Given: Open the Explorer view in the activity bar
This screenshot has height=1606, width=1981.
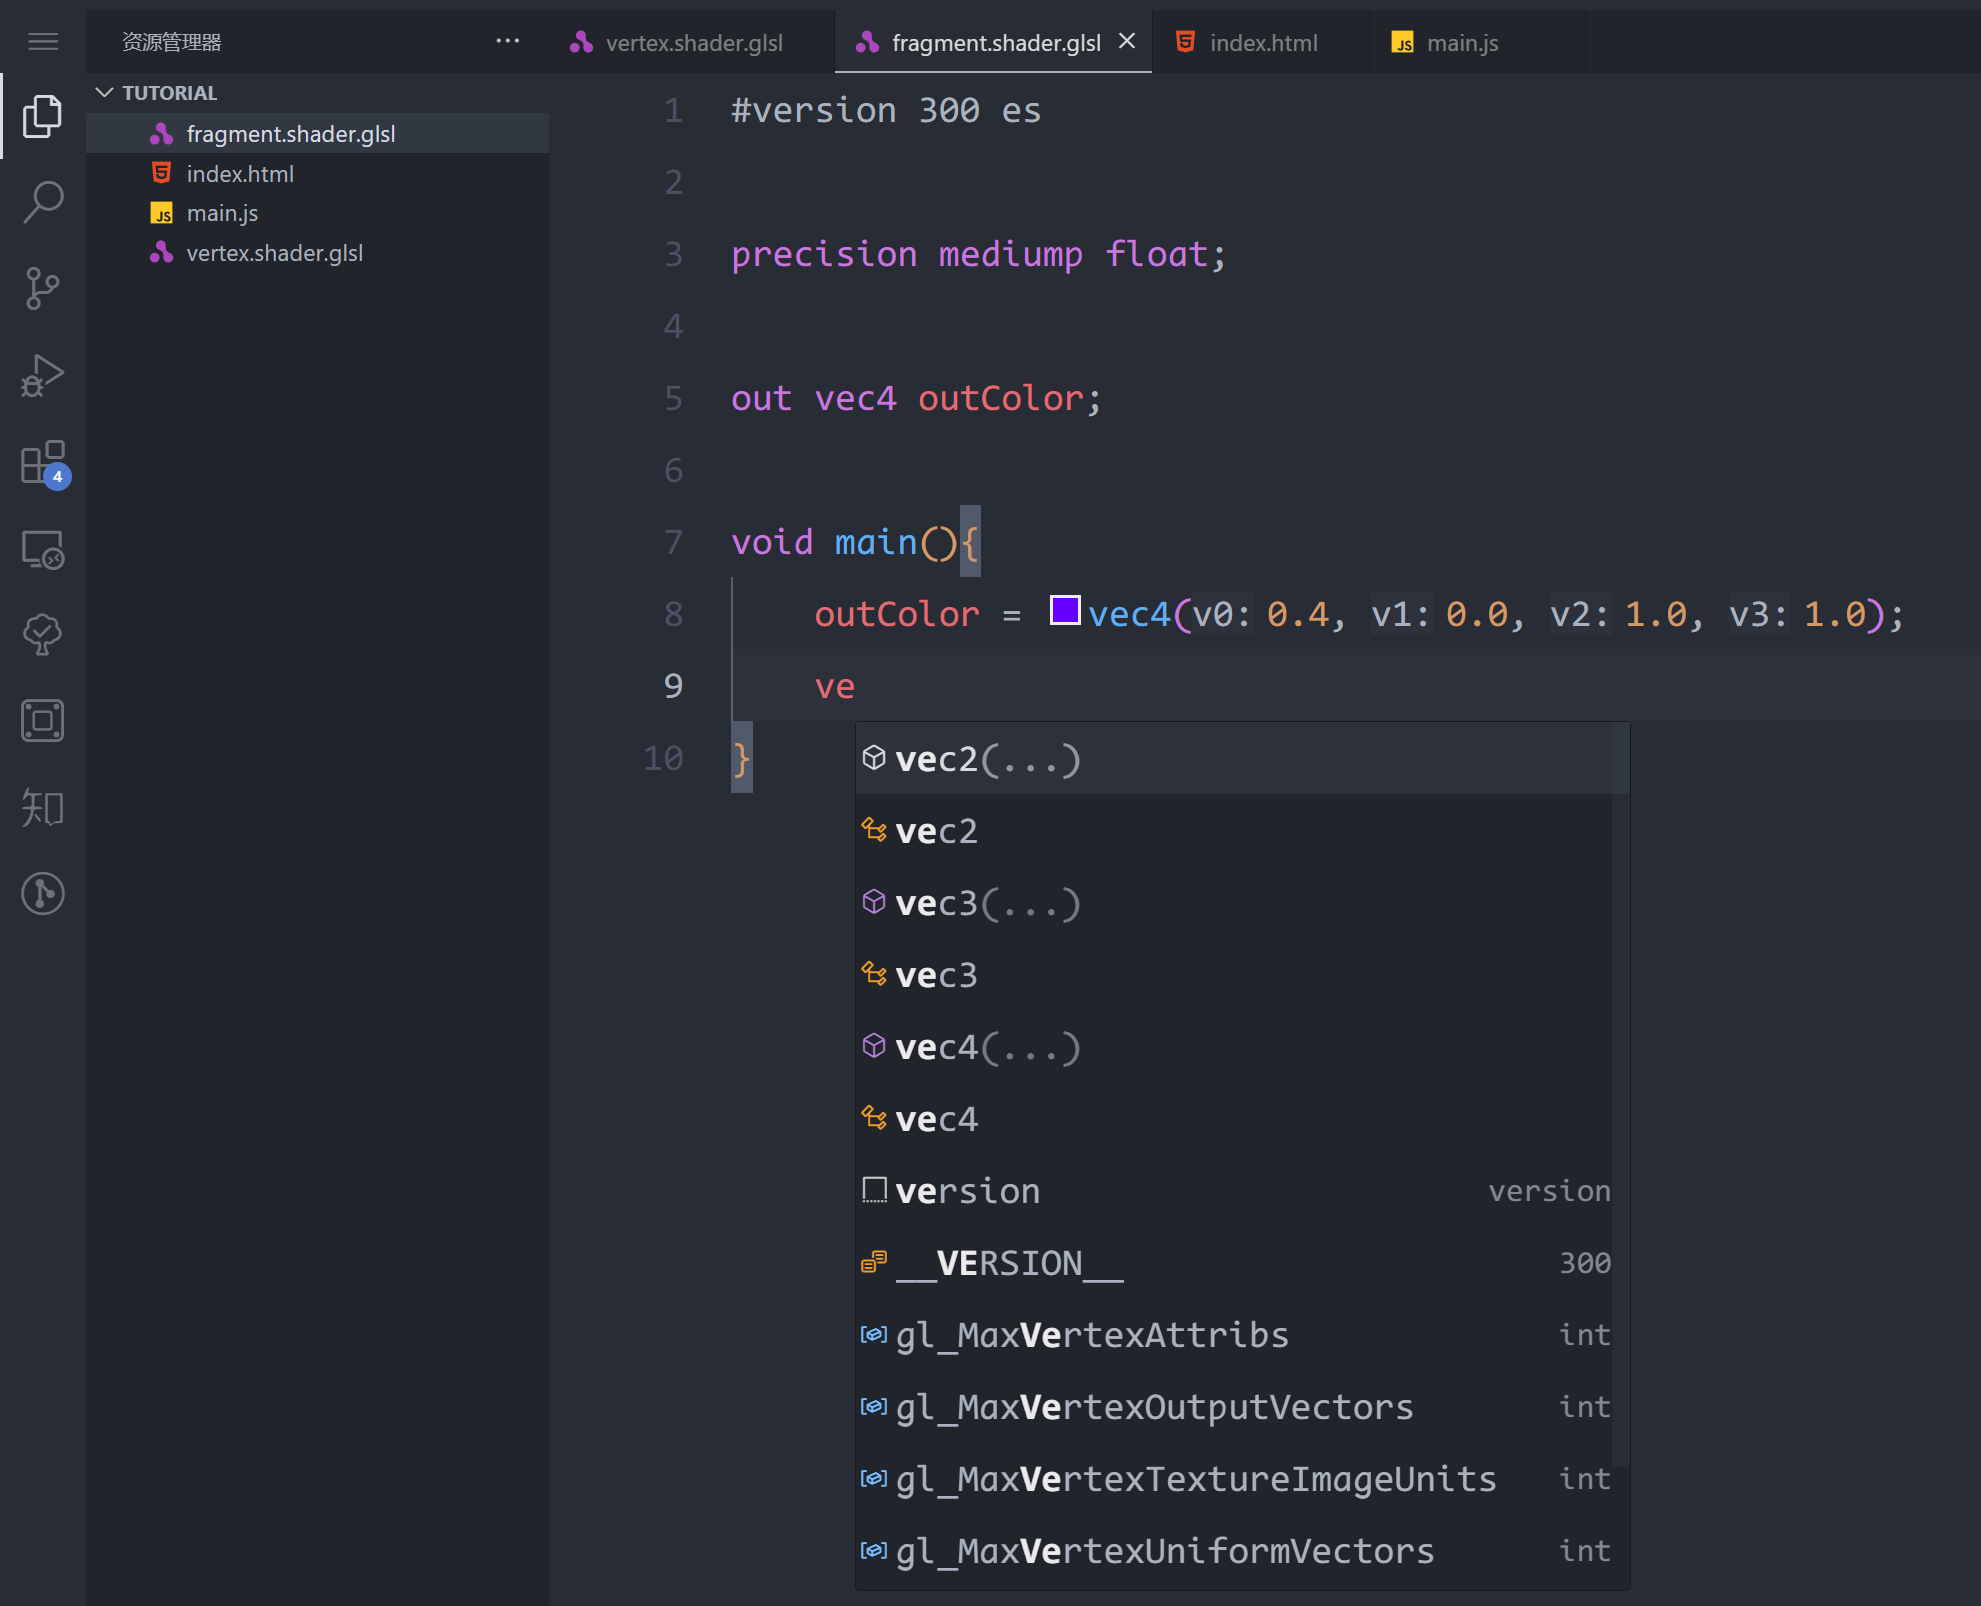Looking at the screenshot, I should (x=42, y=116).
